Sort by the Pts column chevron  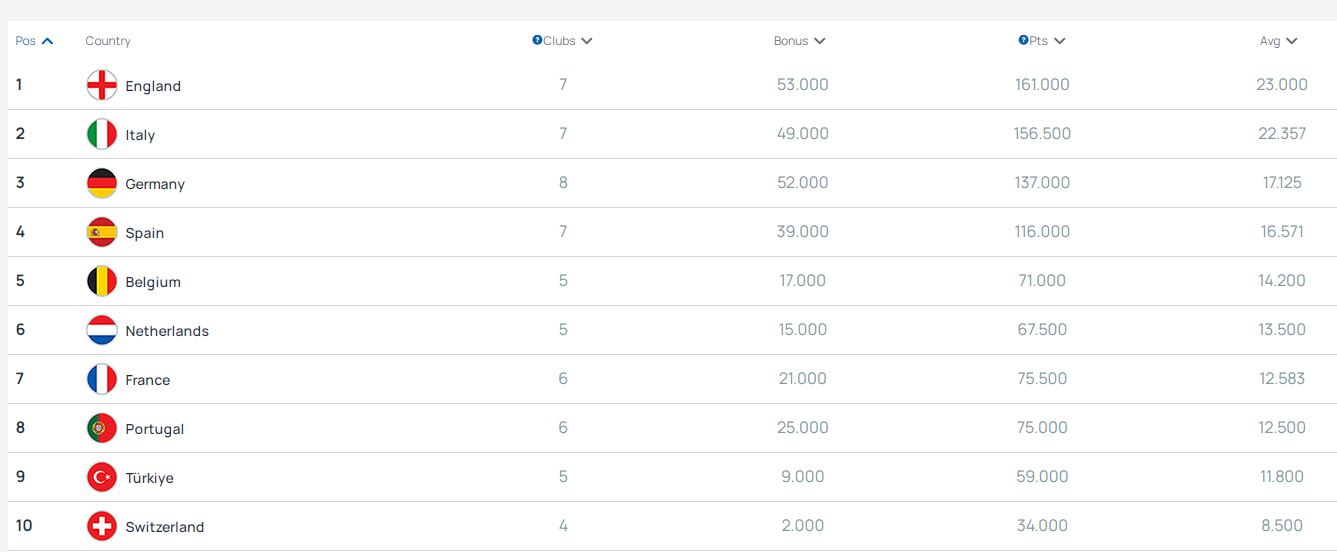1060,41
